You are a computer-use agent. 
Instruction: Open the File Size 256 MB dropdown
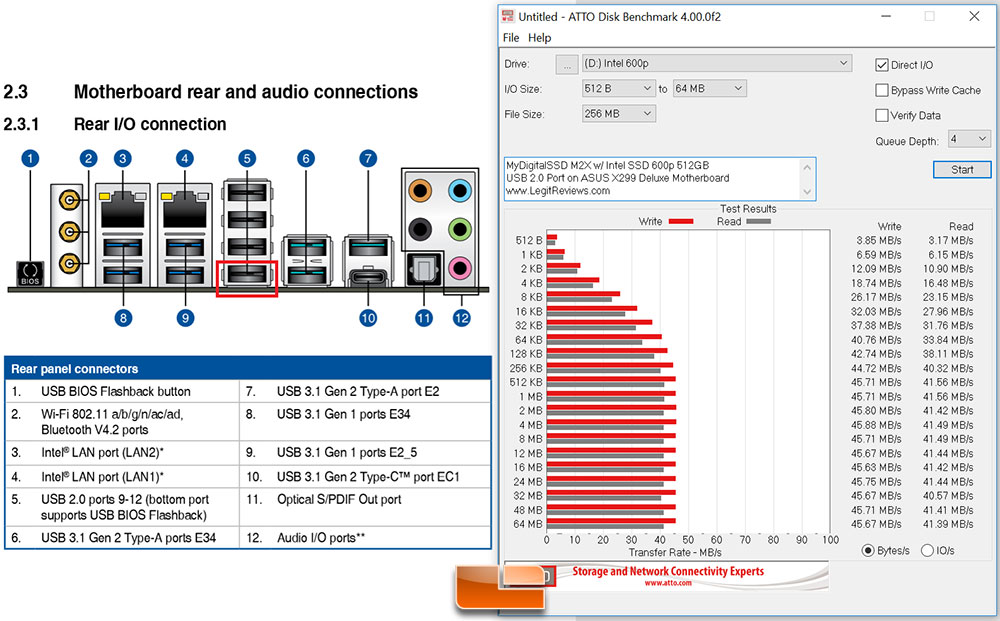[619, 113]
